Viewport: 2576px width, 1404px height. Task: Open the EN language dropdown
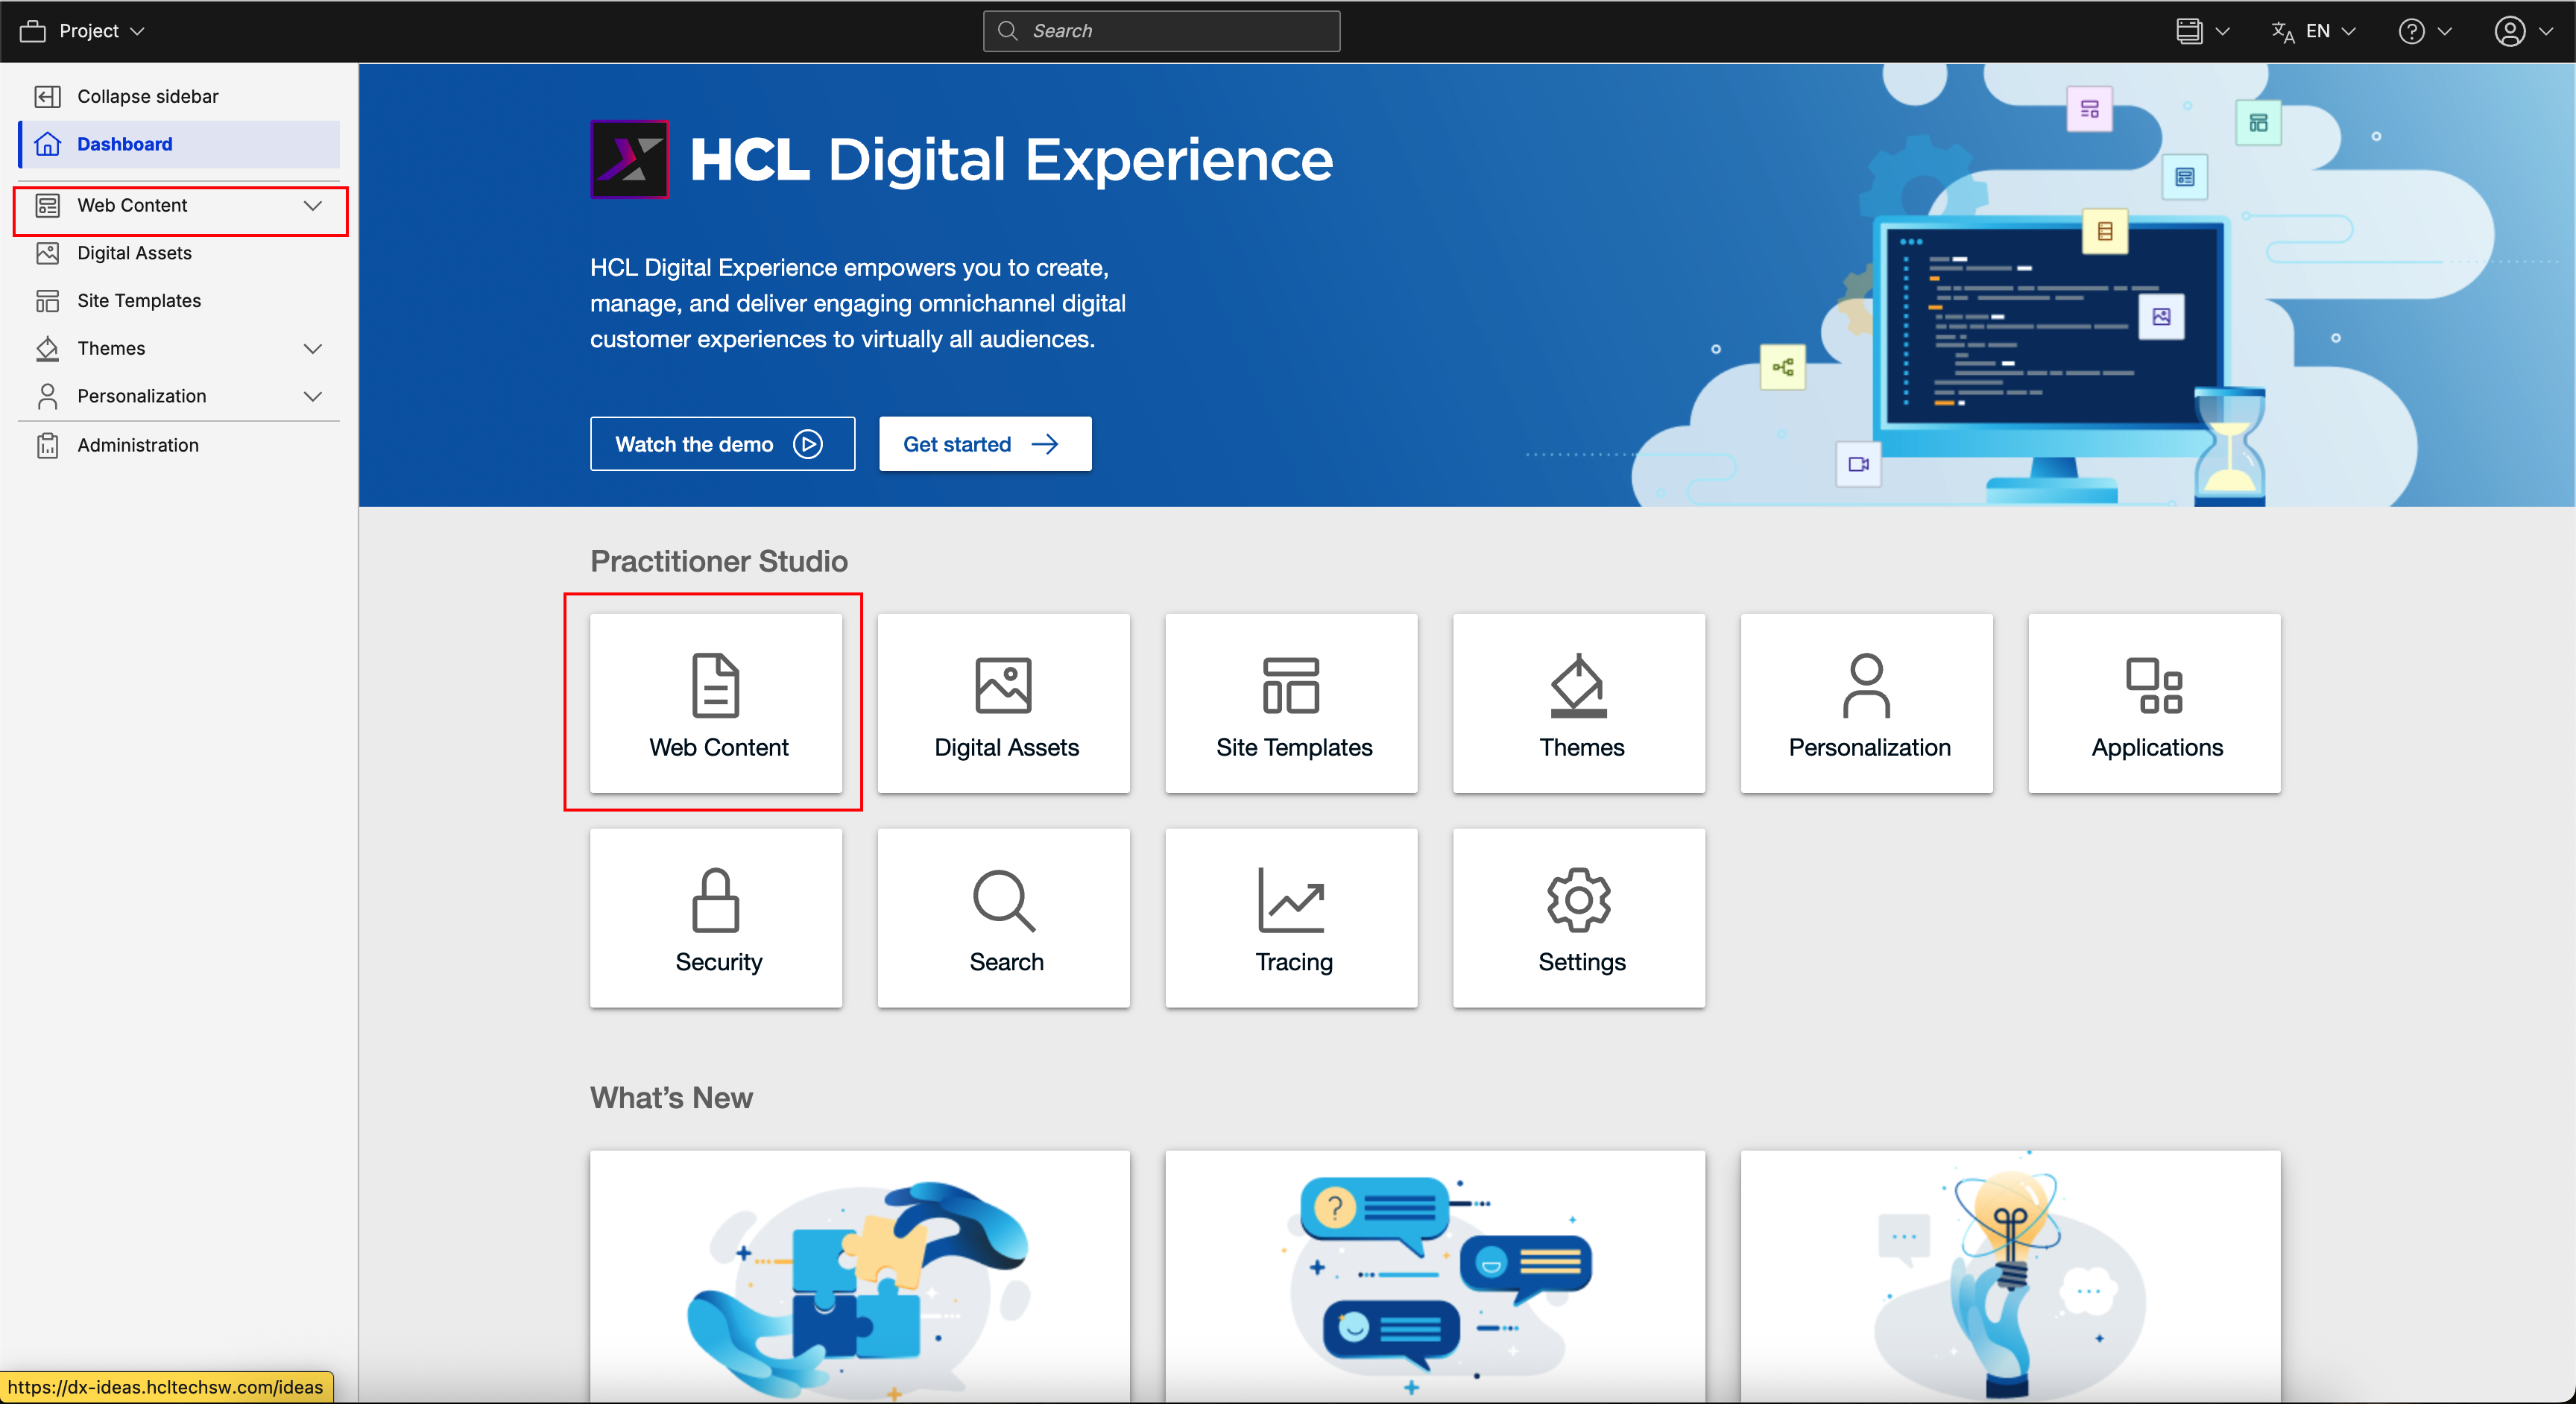pyautogui.click(x=2313, y=31)
